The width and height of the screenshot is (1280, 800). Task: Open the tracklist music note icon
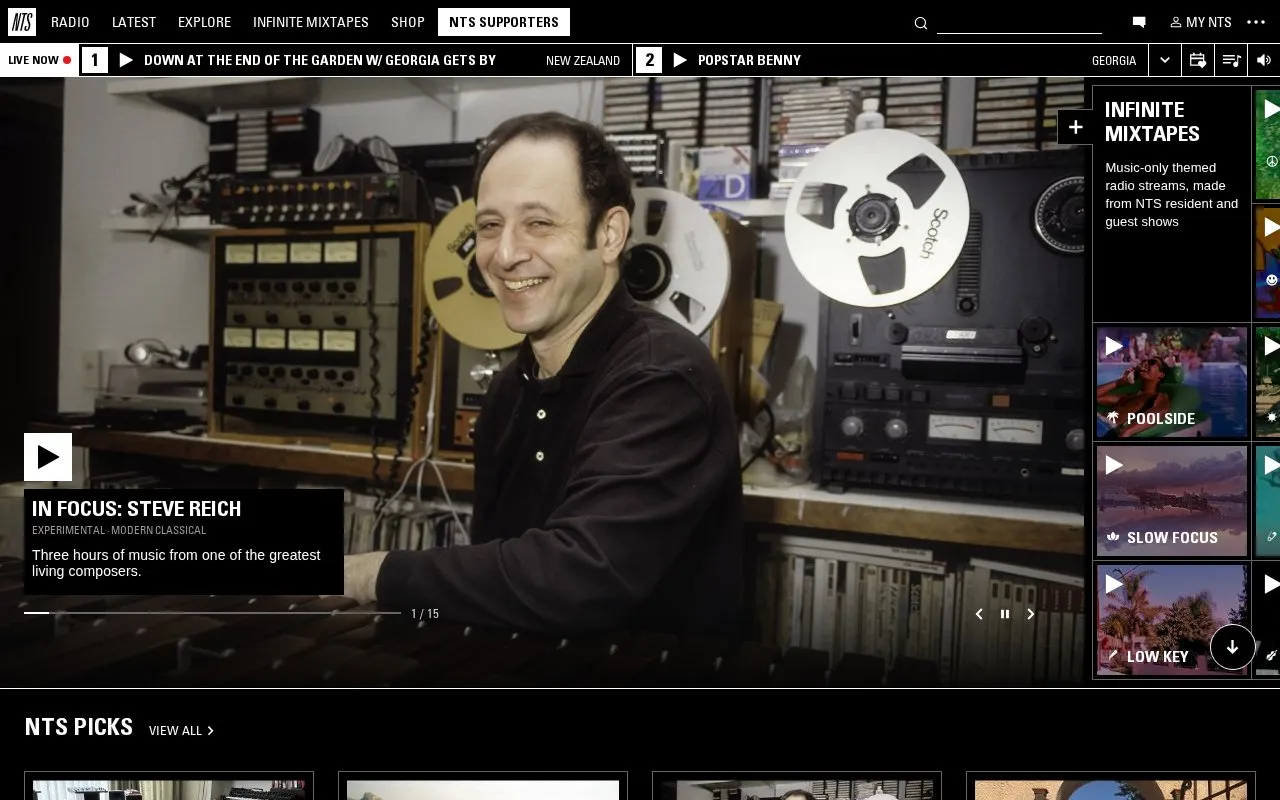(x=1231, y=60)
